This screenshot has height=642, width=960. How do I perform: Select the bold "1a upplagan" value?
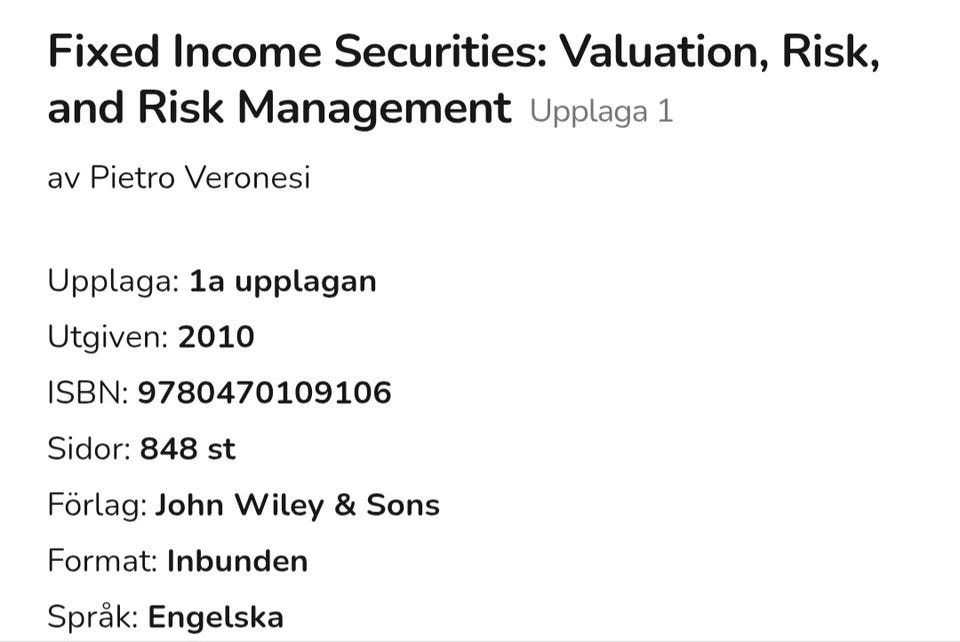(283, 281)
